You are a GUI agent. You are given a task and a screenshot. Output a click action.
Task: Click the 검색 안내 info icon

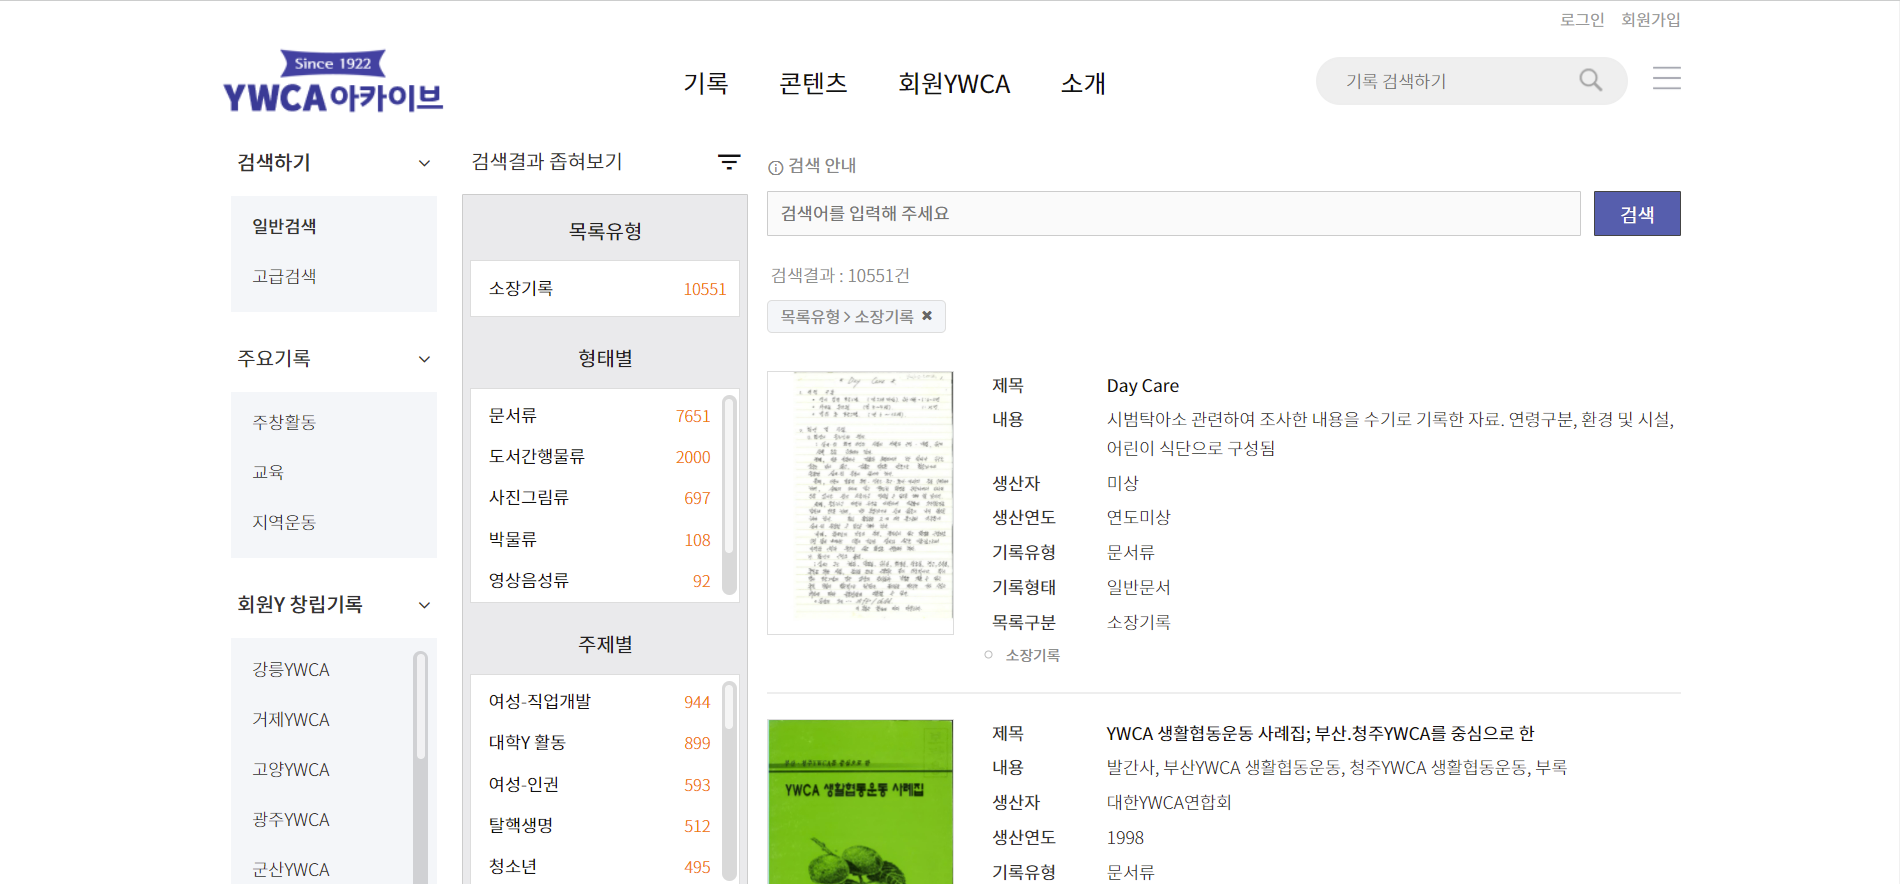coord(775,167)
